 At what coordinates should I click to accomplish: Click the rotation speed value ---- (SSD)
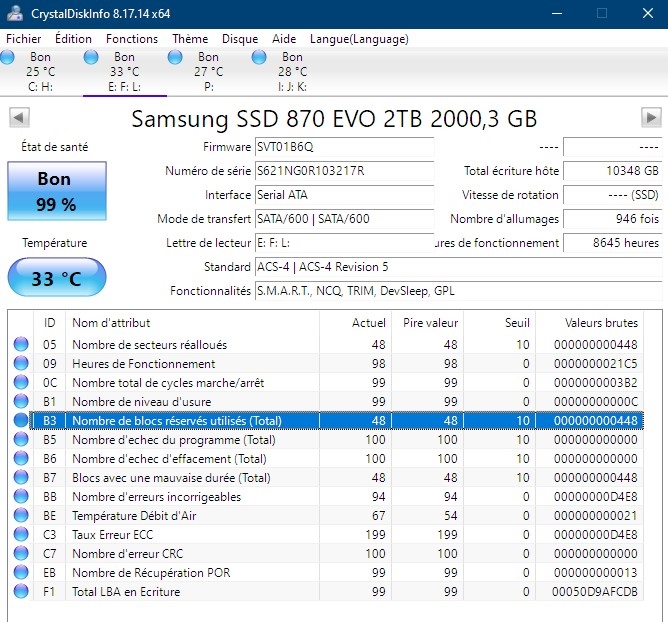(613, 195)
